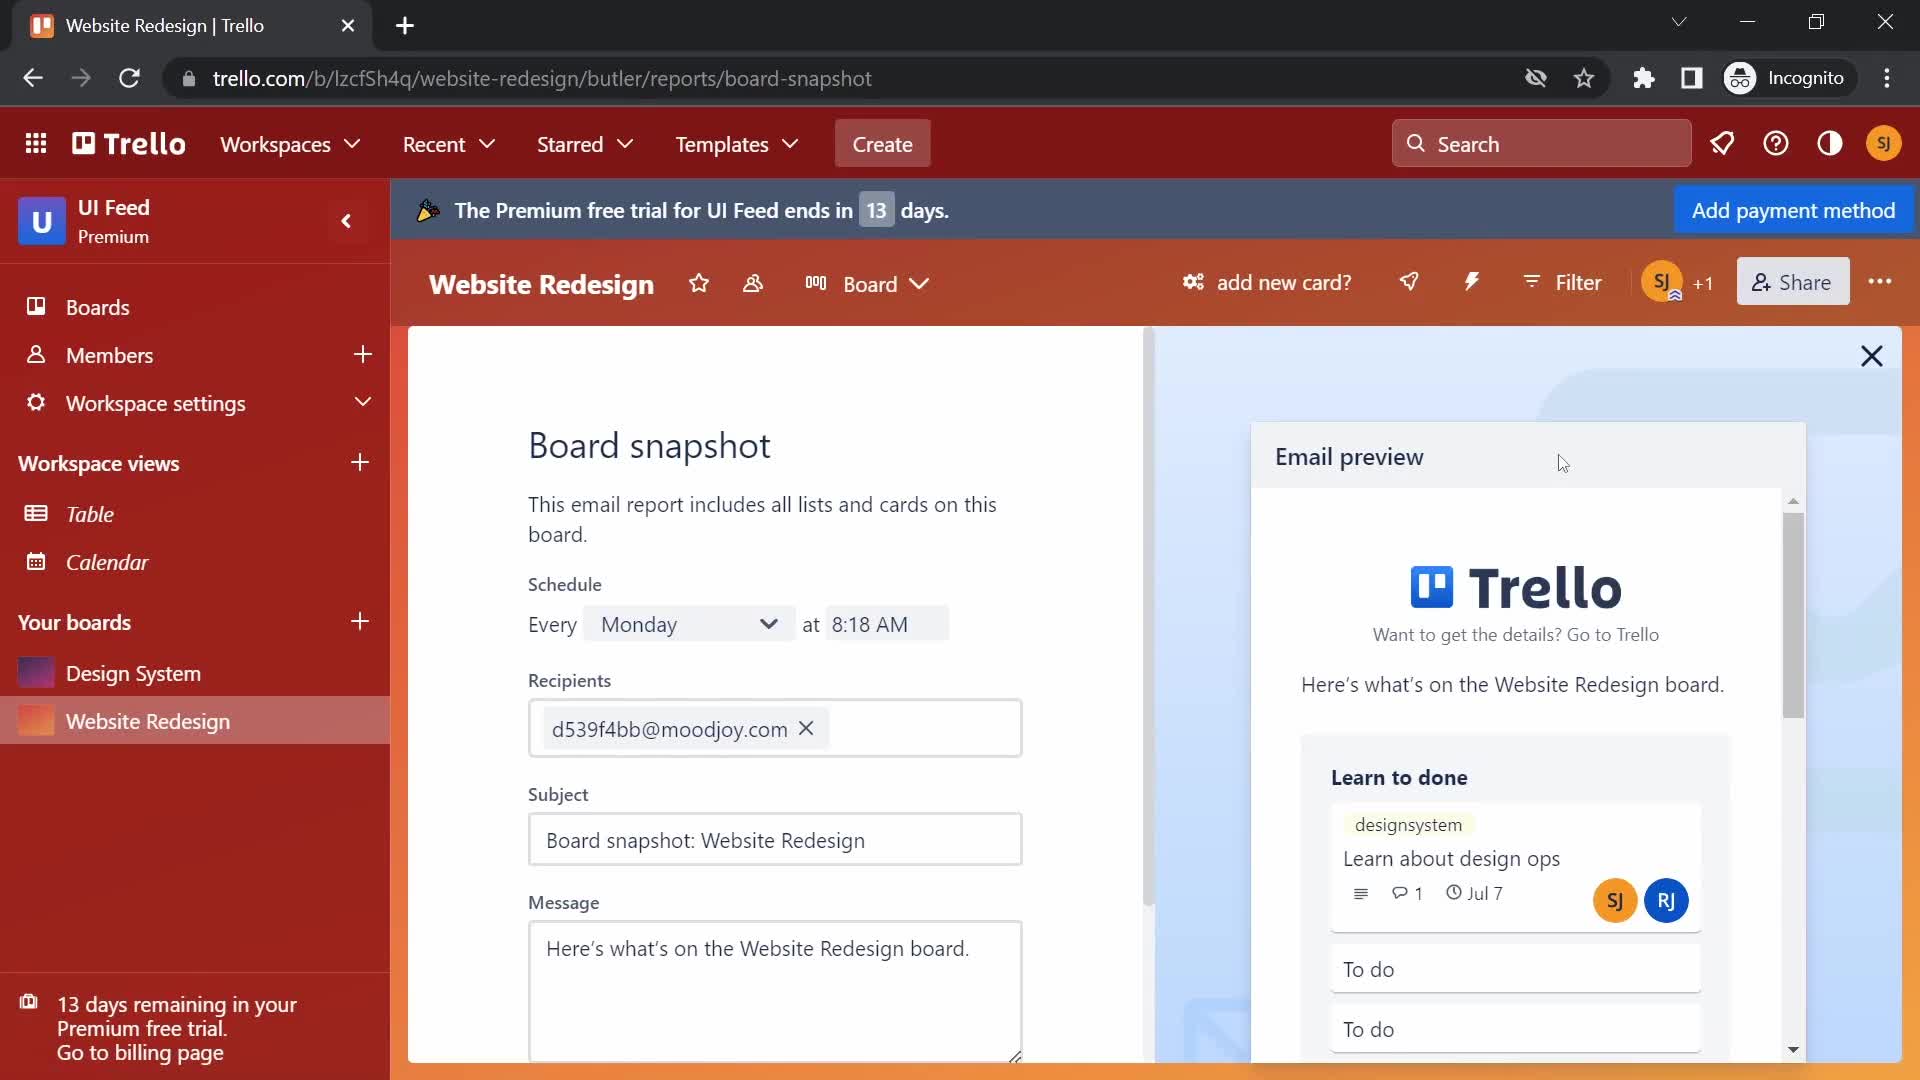Open the automation lightning bolt
The width and height of the screenshot is (1920, 1080).
1471,283
